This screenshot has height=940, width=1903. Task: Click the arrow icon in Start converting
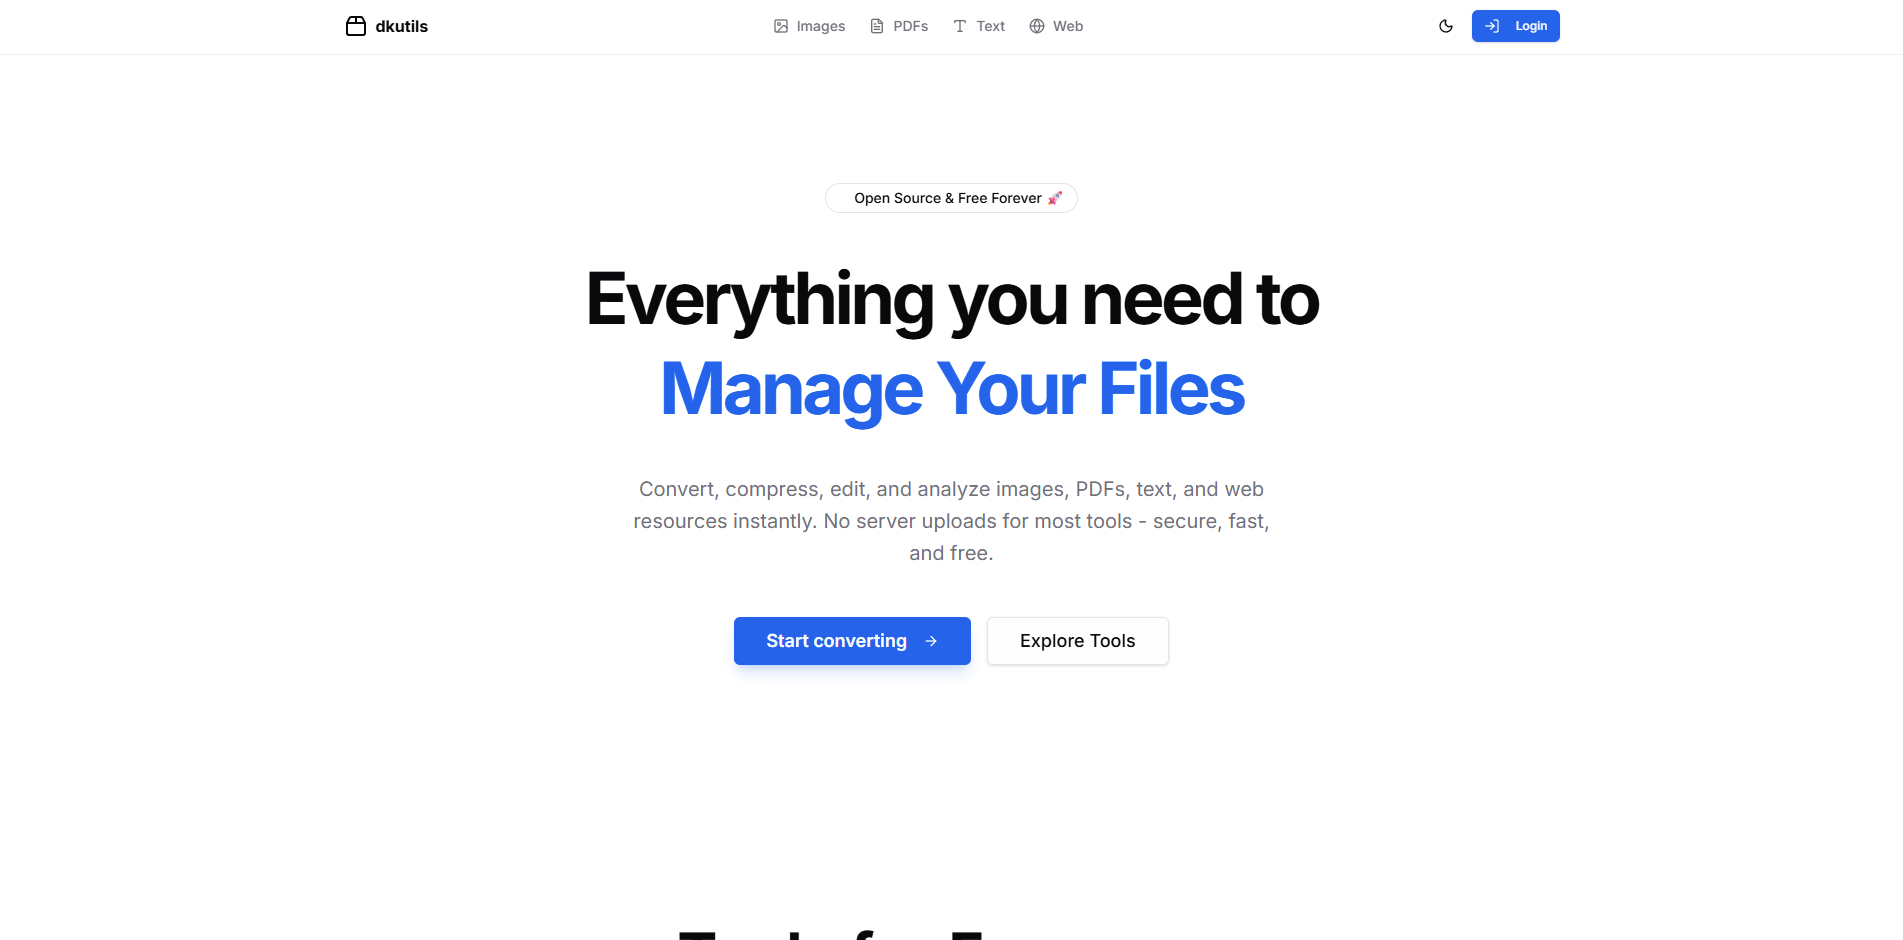(x=931, y=641)
